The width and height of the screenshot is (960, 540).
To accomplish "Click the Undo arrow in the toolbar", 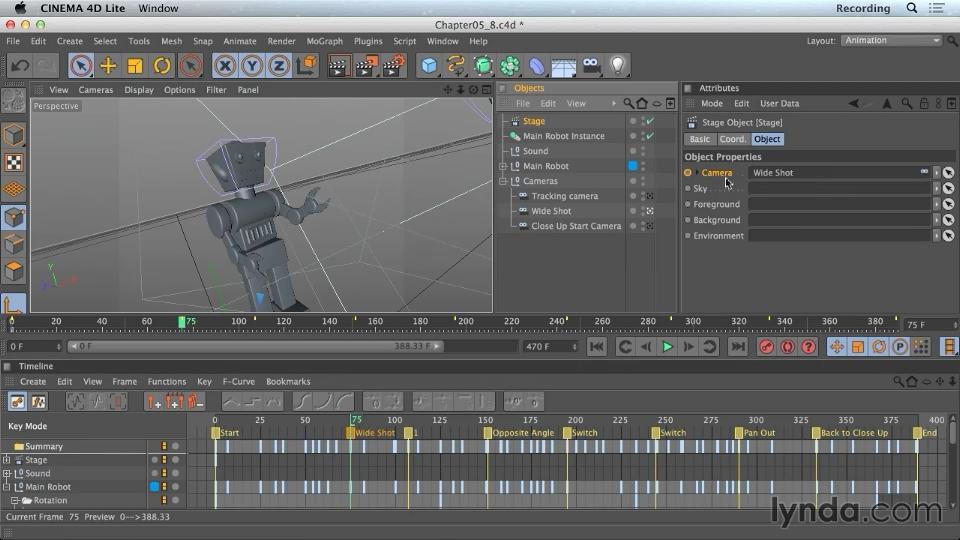I will point(19,66).
